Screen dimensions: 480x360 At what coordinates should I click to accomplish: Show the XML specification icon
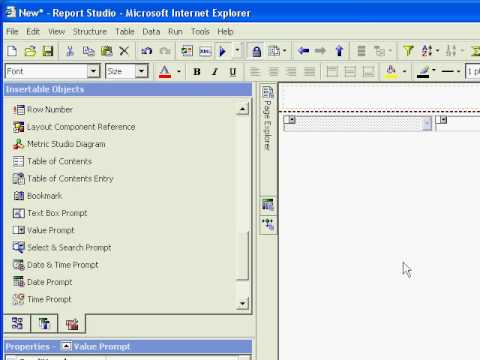coord(205,51)
